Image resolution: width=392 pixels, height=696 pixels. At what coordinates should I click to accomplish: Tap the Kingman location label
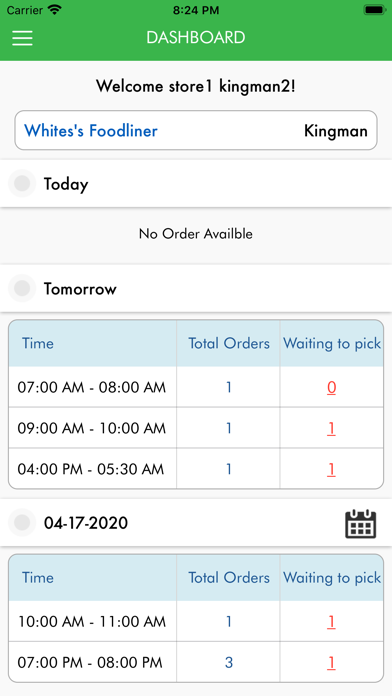point(336,131)
